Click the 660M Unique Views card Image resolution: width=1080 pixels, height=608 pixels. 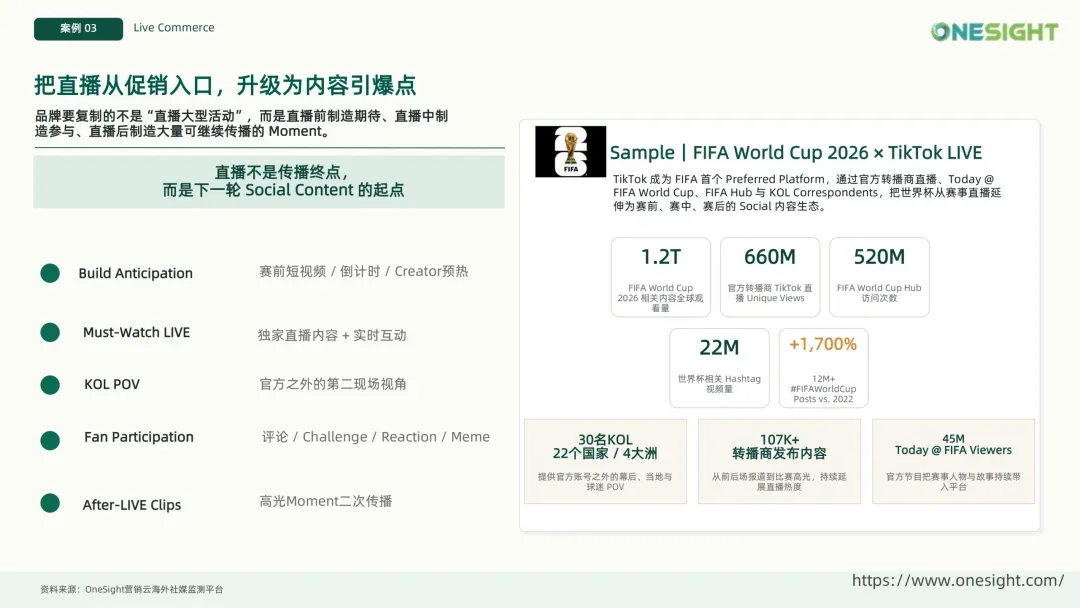(770, 277)
